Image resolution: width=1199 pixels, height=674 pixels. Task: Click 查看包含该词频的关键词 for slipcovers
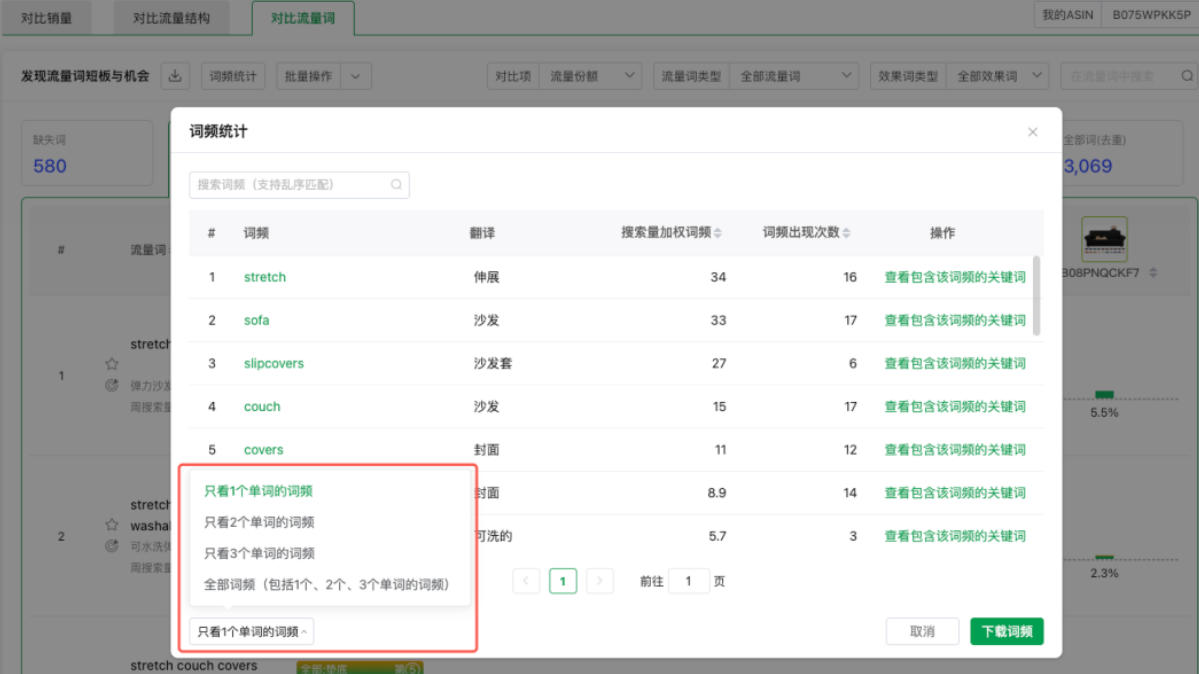click(x=954, y=363)
